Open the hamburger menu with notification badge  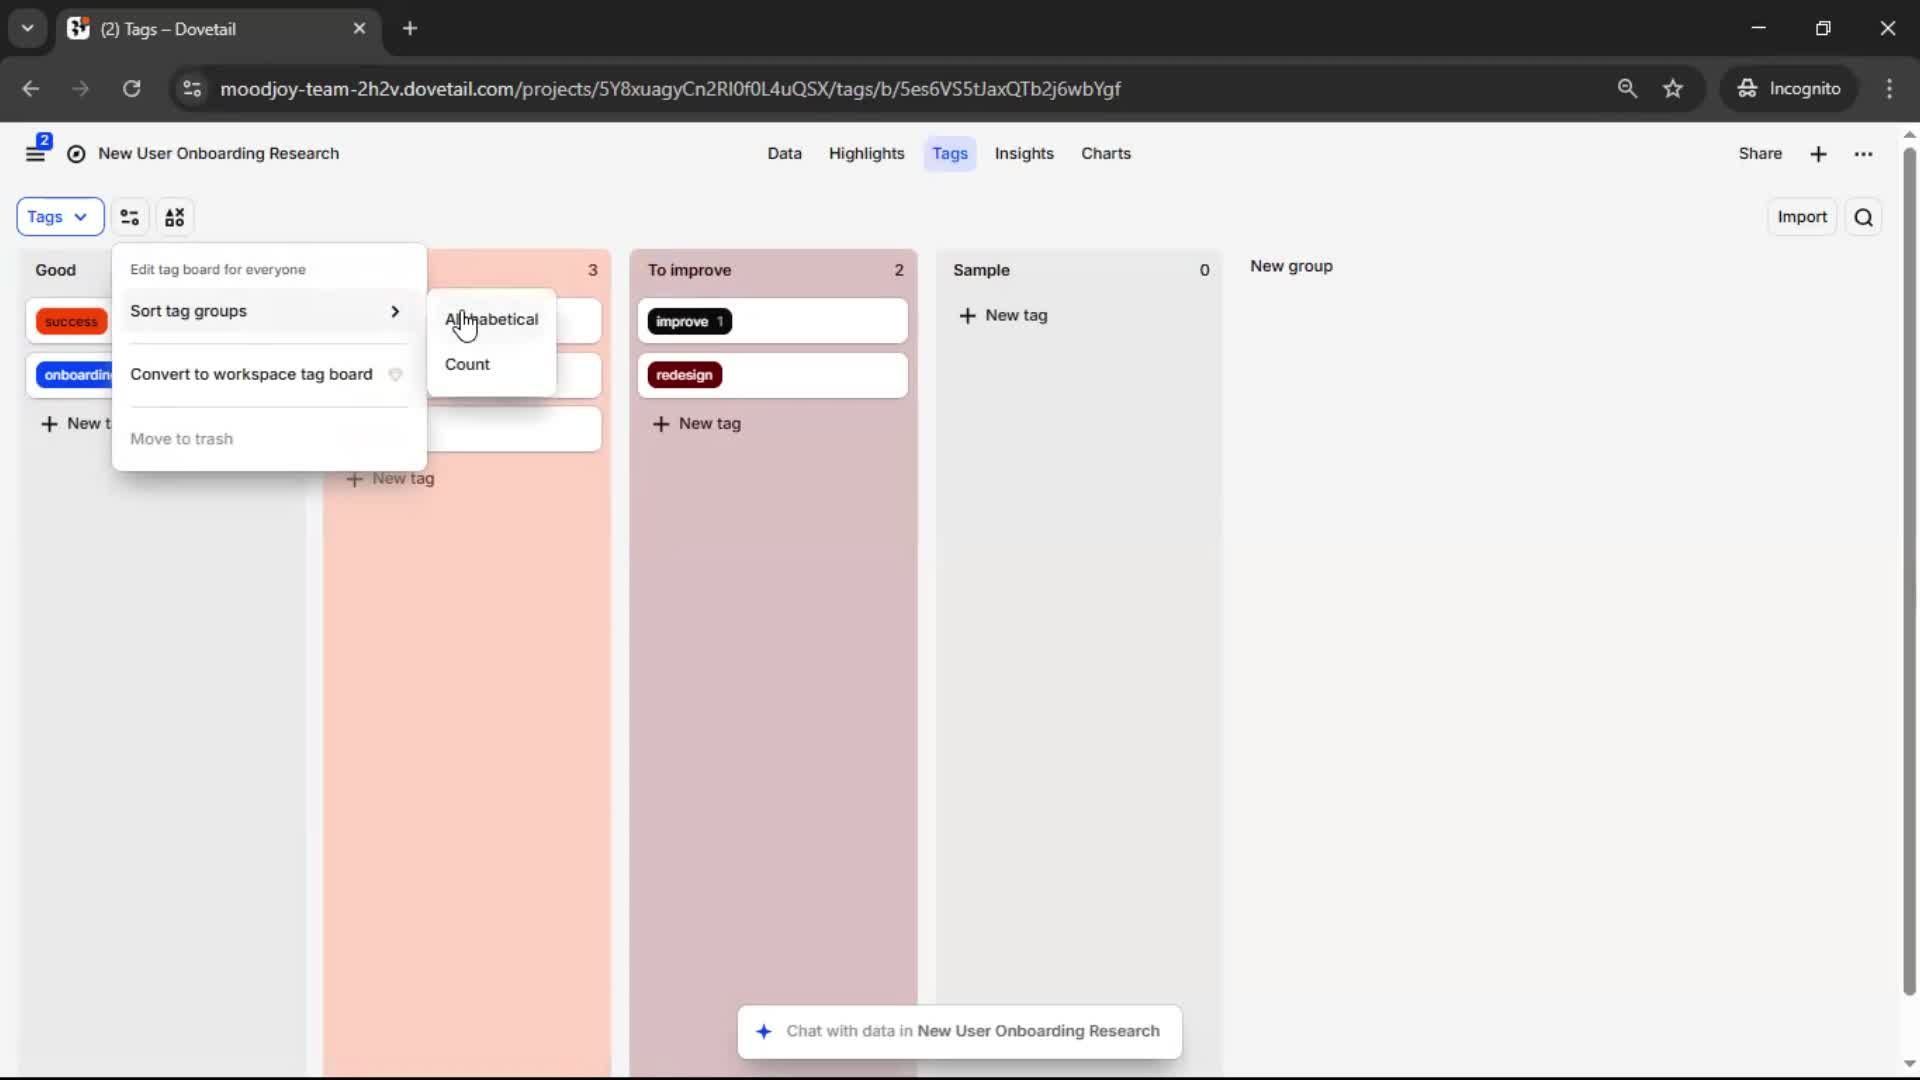(x=36, y=152)
